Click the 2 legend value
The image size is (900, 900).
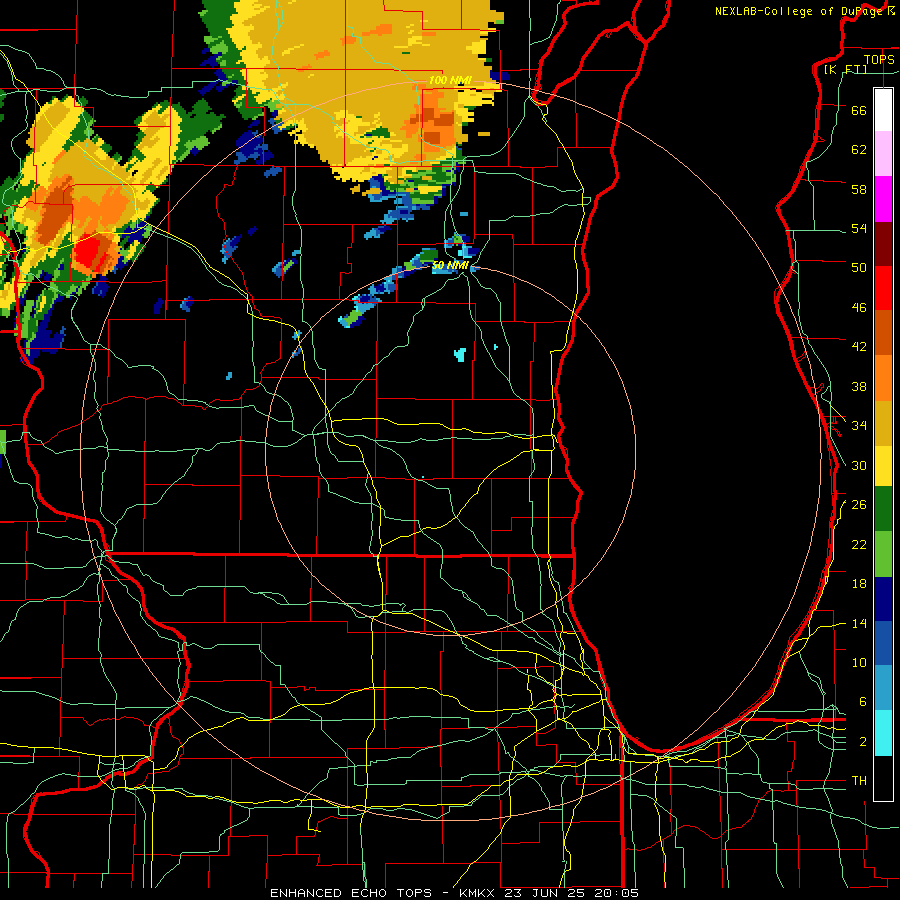(x=862, y=742)
